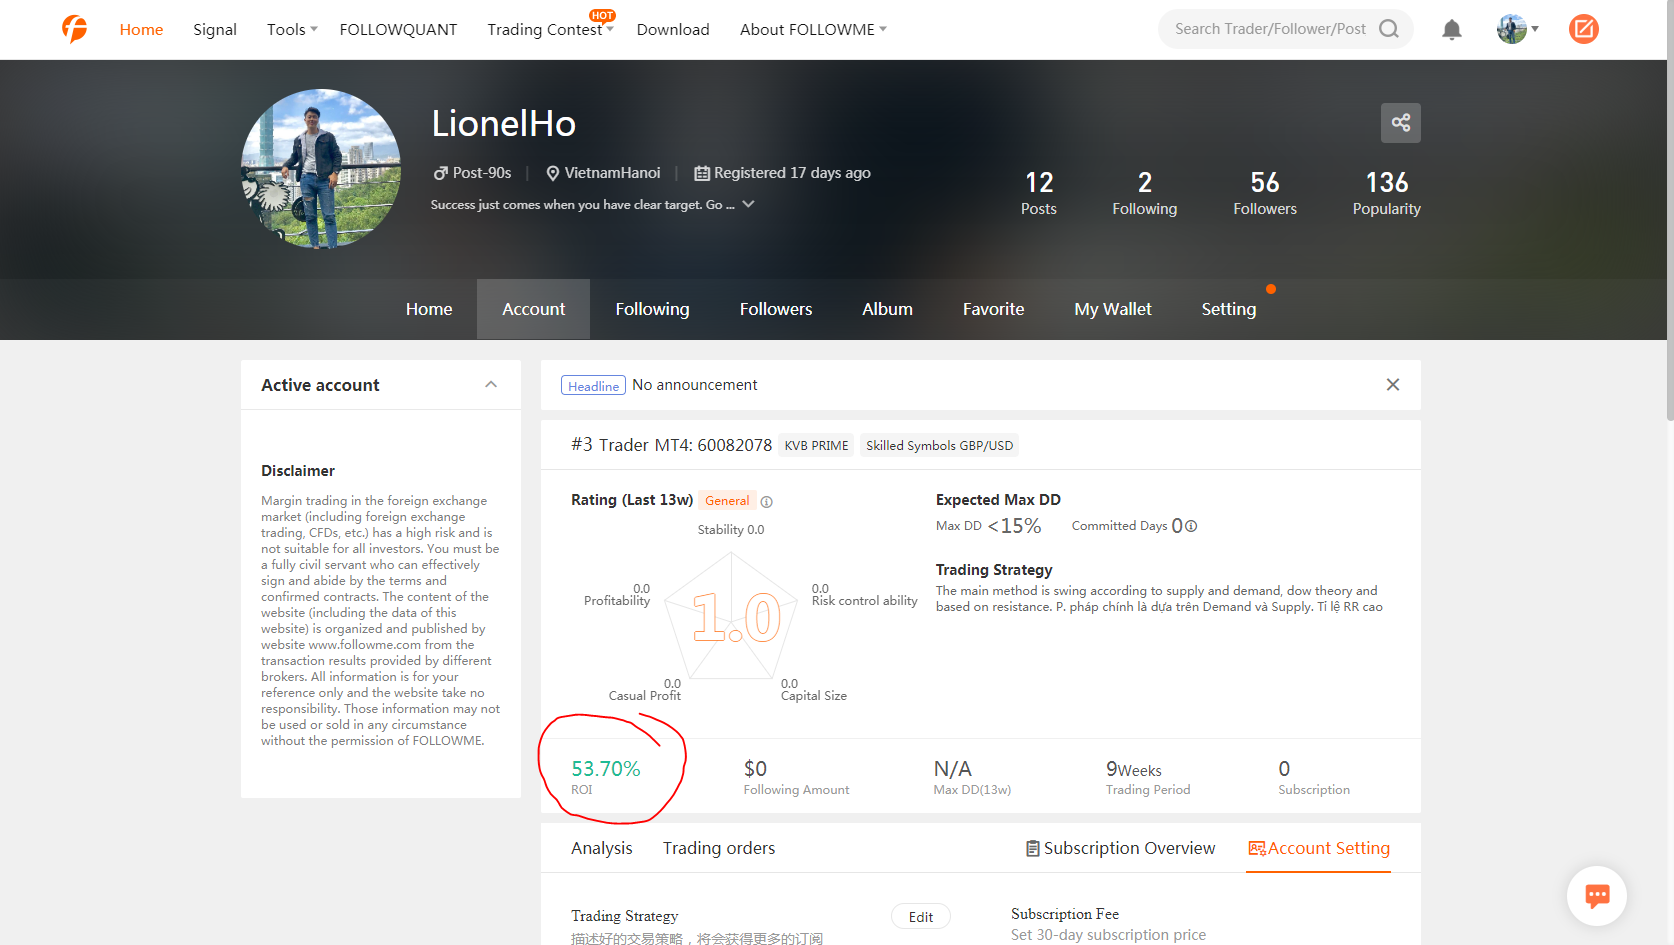Image resolution: width=1674 pixels, height=945 pixels.
Task: Open the Album tab
Action: [x=887, y=309]
